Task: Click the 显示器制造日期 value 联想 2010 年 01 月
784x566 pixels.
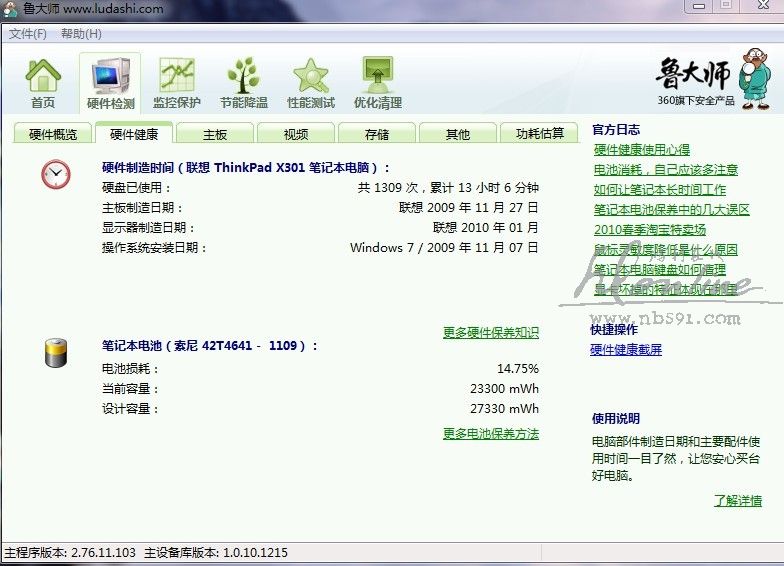Action: click(486, 228)
